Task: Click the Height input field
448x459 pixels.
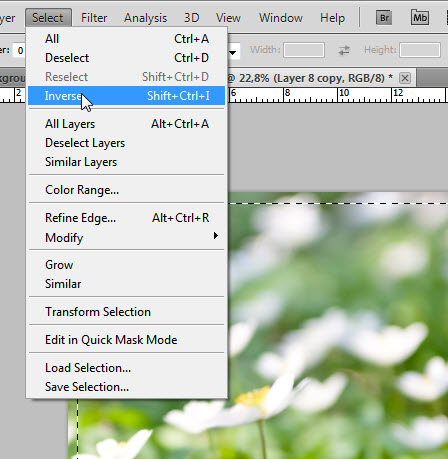Action: coord(420,50)
